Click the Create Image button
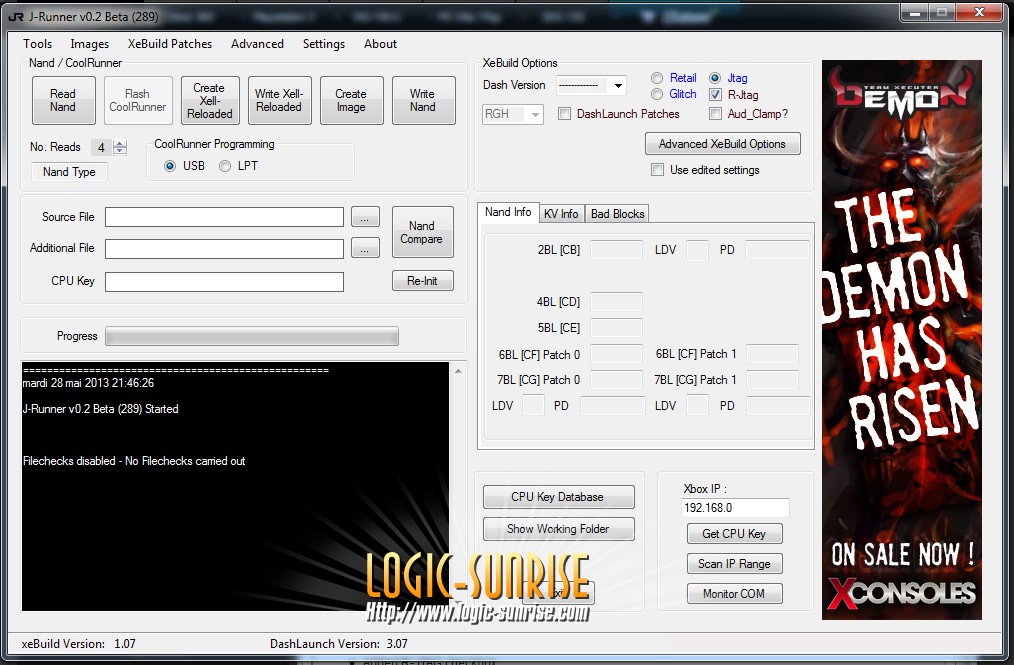This screenshot has height=665, width=1014. pyautogui.click(x=351, y=101)
